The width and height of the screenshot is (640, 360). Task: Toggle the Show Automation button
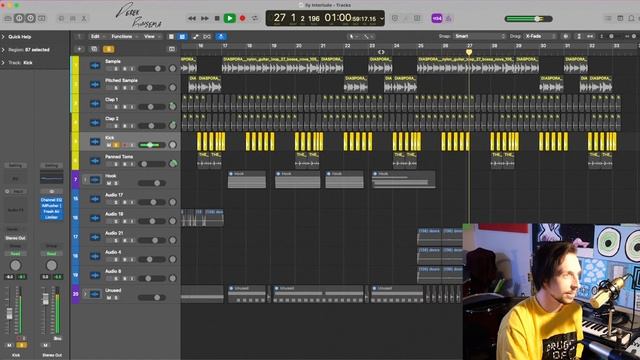(x=196, y=37)
